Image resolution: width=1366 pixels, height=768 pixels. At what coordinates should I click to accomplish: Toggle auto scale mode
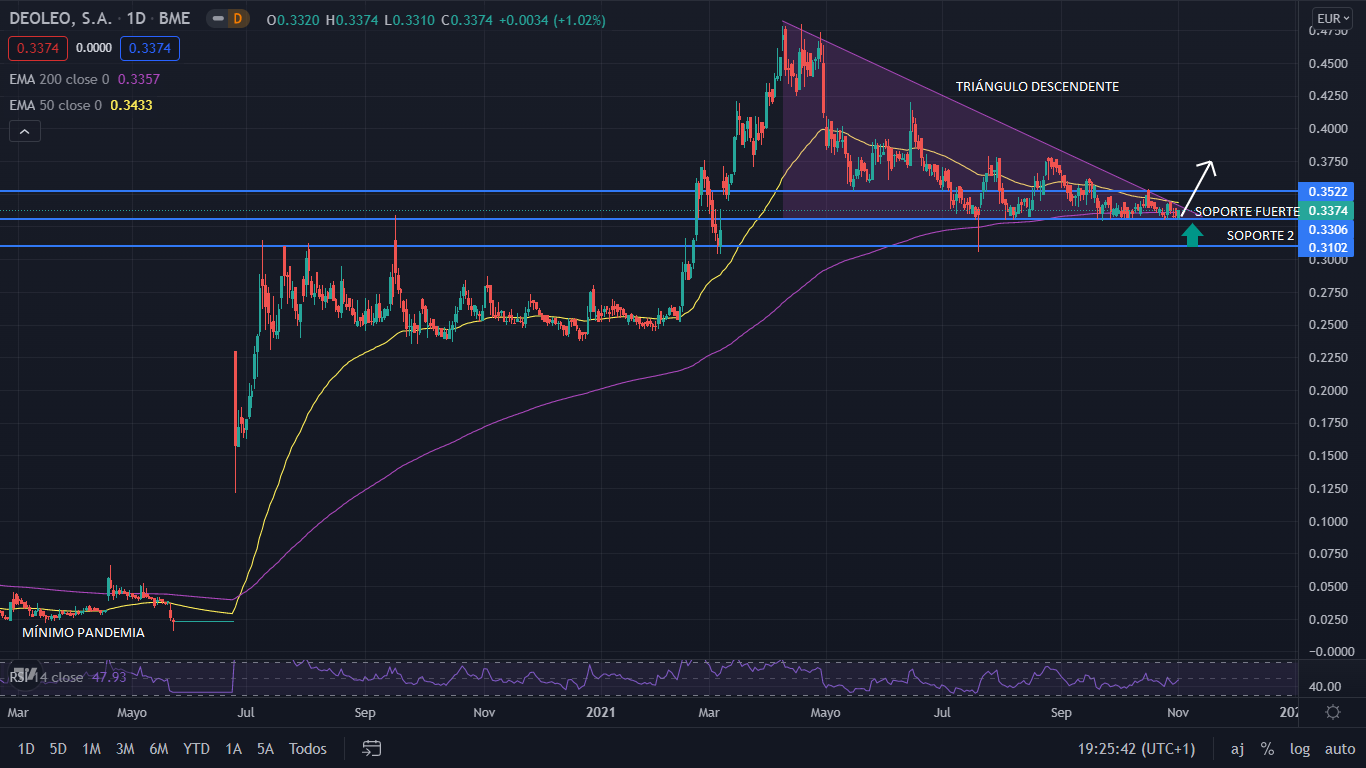(x=1339, y=748)
